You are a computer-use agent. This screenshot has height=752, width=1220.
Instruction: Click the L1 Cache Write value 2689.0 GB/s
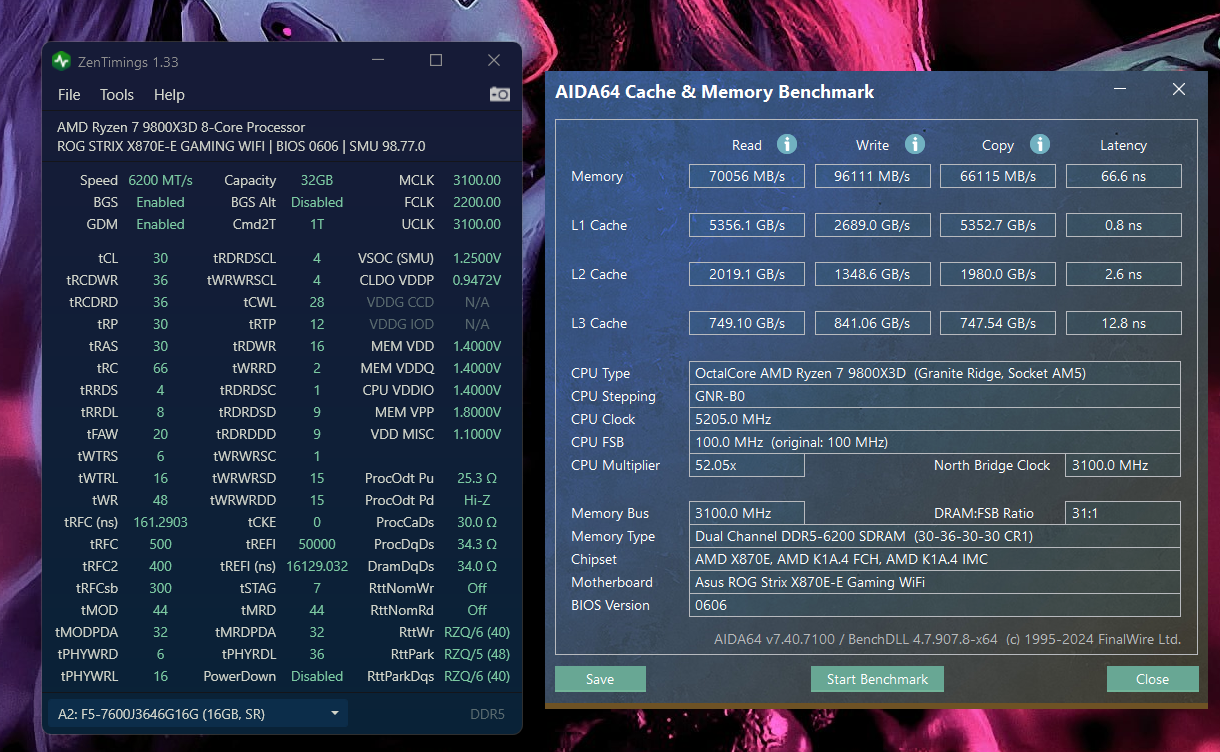pyautogui.click(x=872, y=225)
